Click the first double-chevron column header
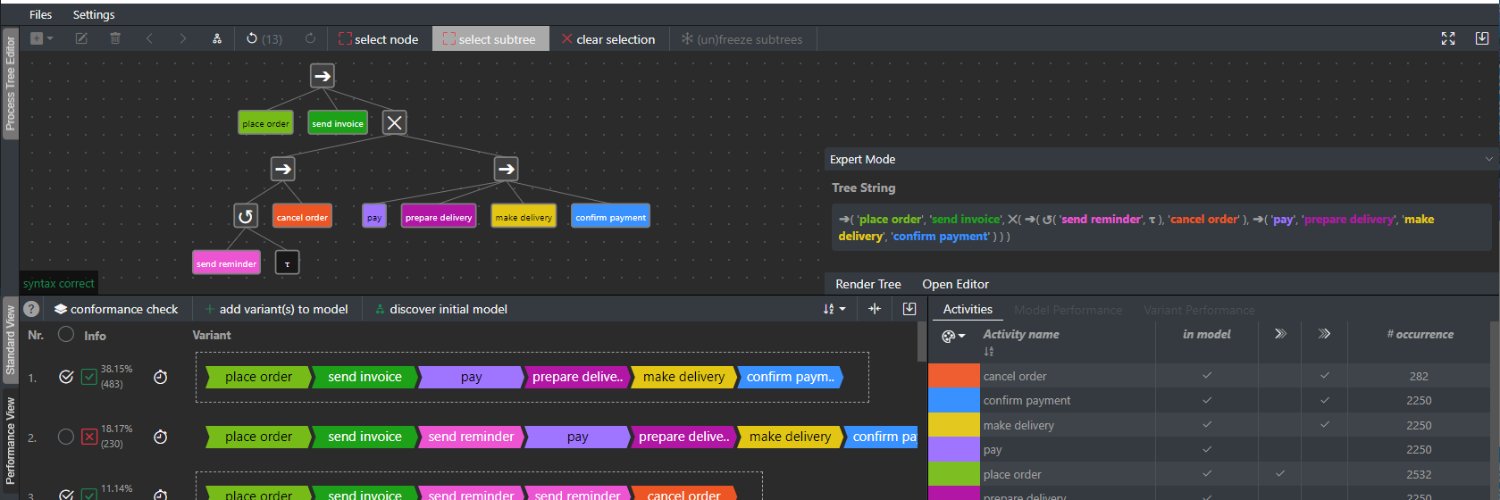Screen dimensions: 1500x500 (1280, 334)
